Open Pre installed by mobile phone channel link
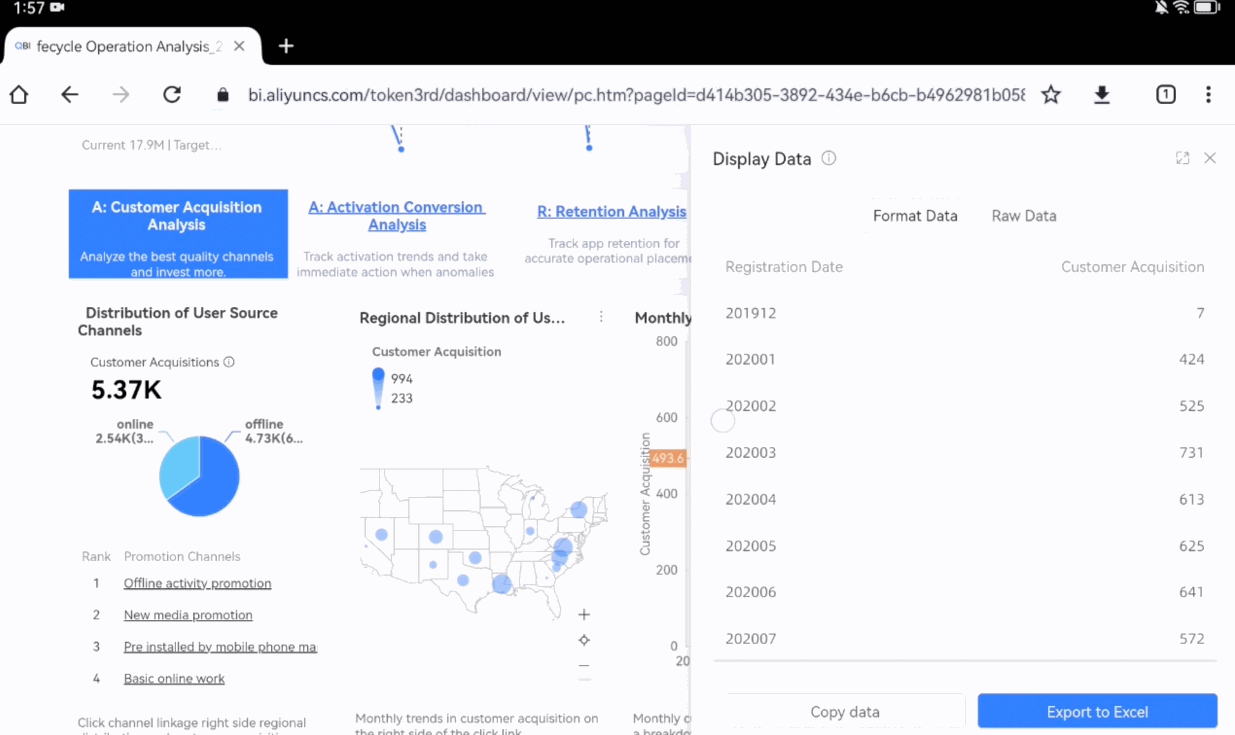Image resolution: width=1235 pixels, height=735 pixels. [x=220, y=647]
